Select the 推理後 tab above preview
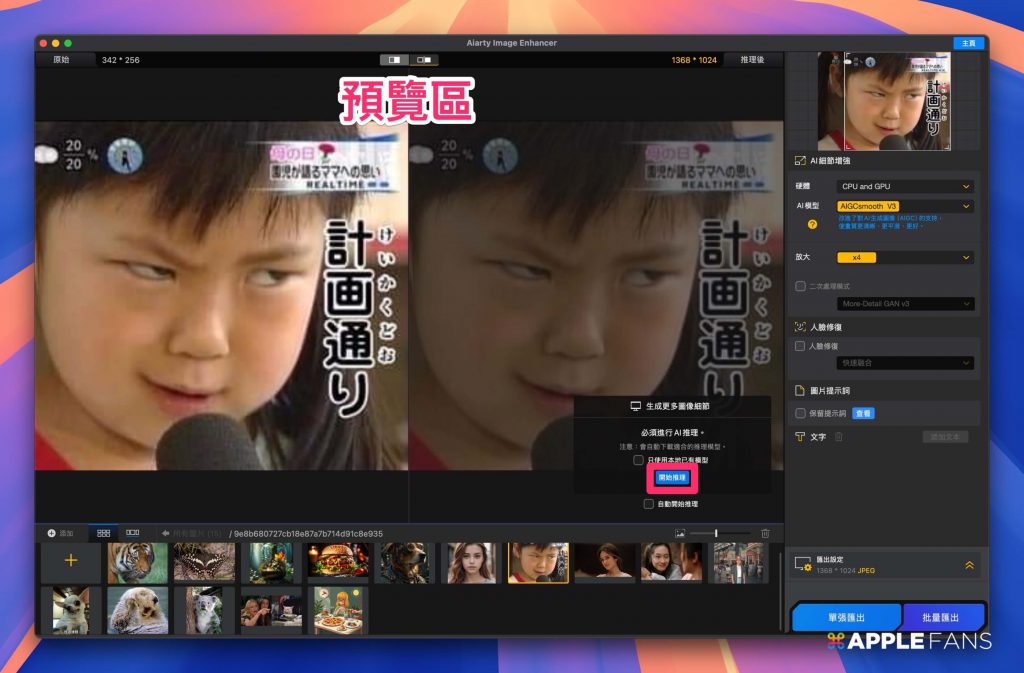Screen dimensions: 1024x673 pyautogui.click(x=752, y=60)
